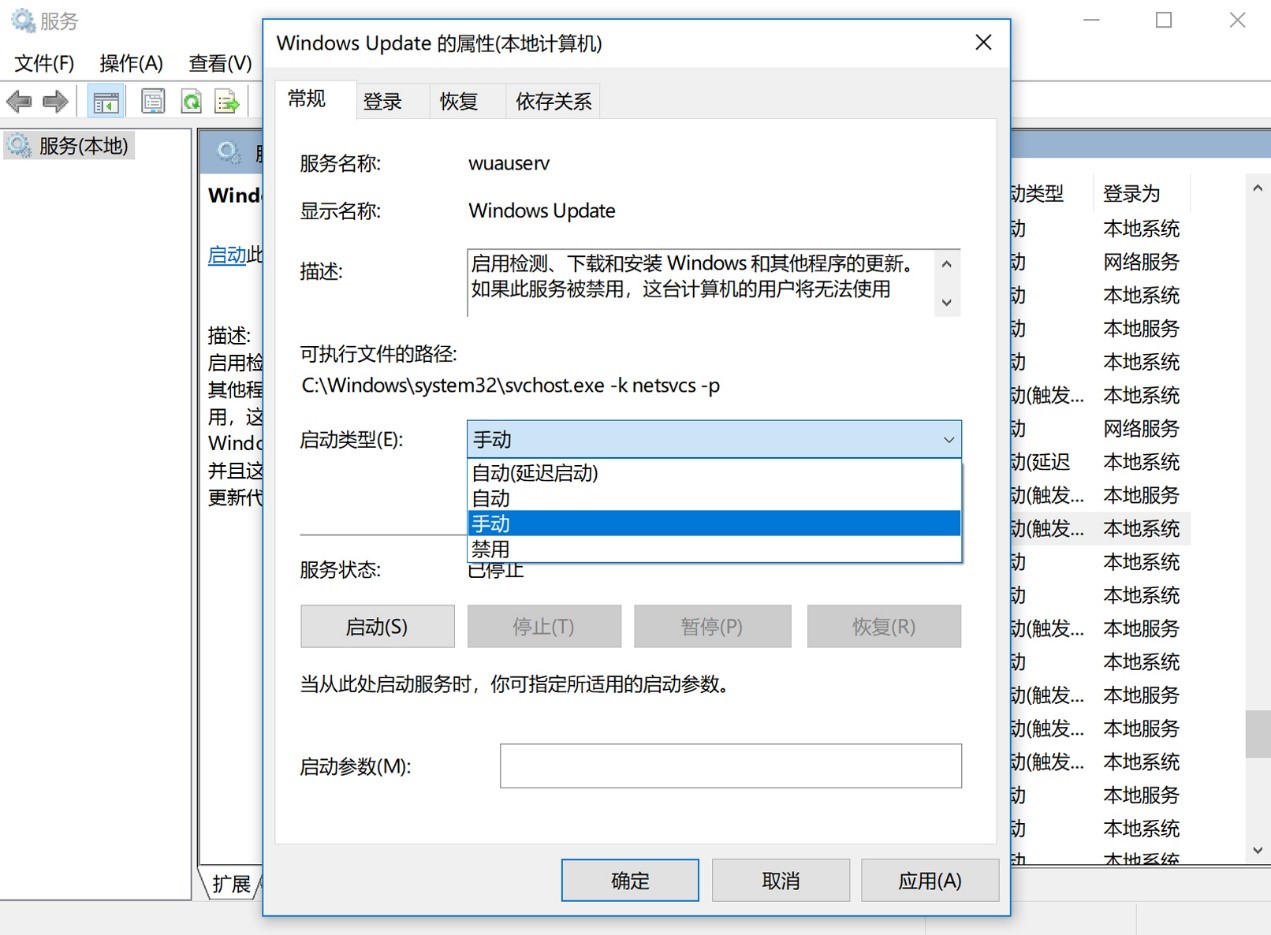Viewport: 1271px width, 935px height.
Task: Open the 操作(A) menu
Action: click(x=130, y=62)
